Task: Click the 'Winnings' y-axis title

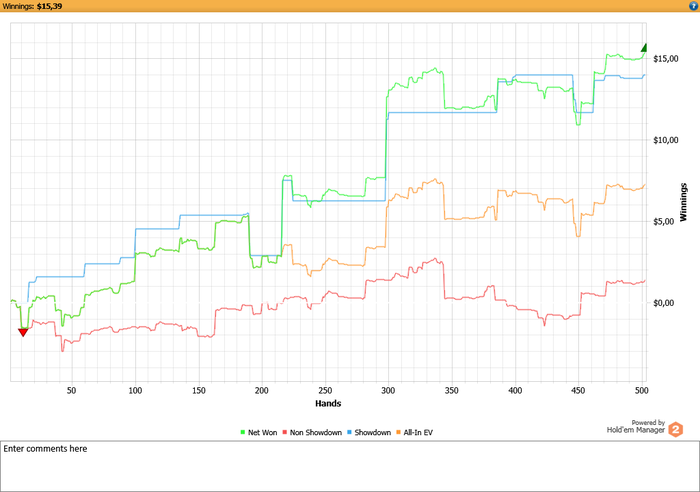Action: pos(683,202)
